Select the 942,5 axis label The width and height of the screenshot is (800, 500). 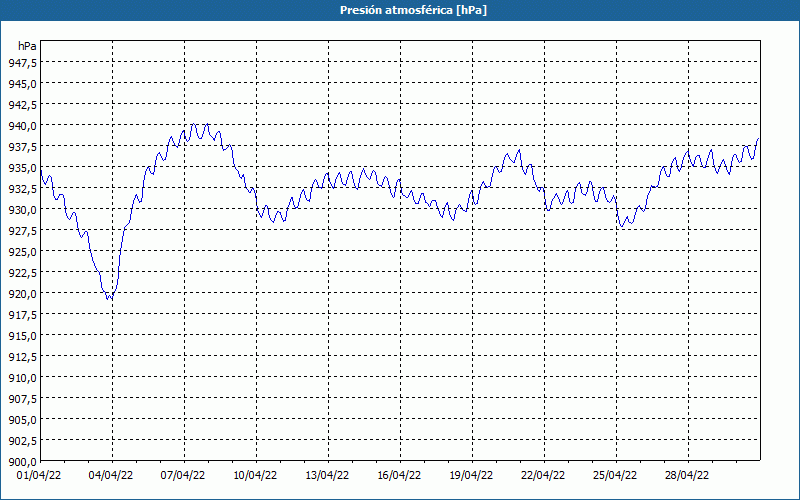click(x=22, y=105)
